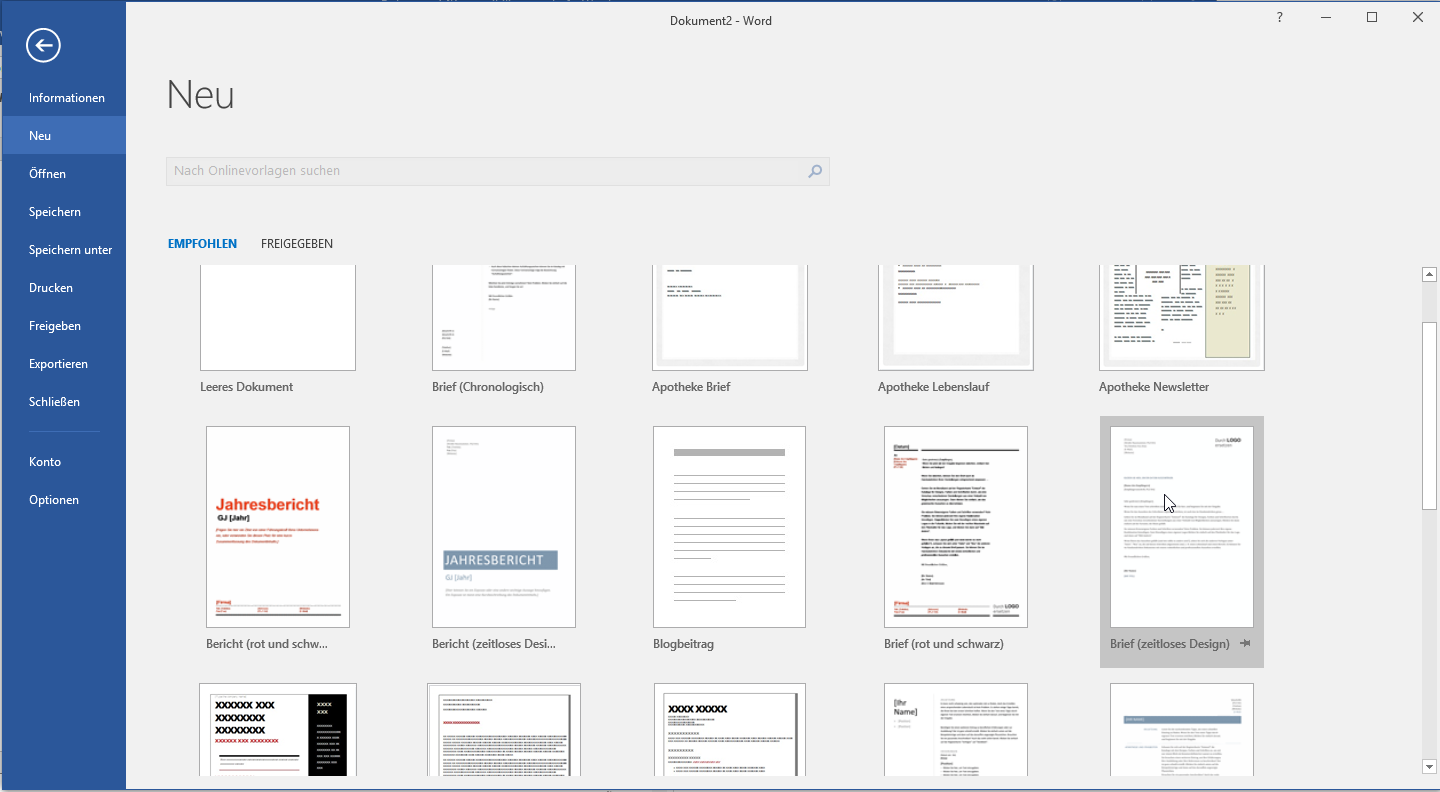Click the Apotheke Brief label

(691, 387)
